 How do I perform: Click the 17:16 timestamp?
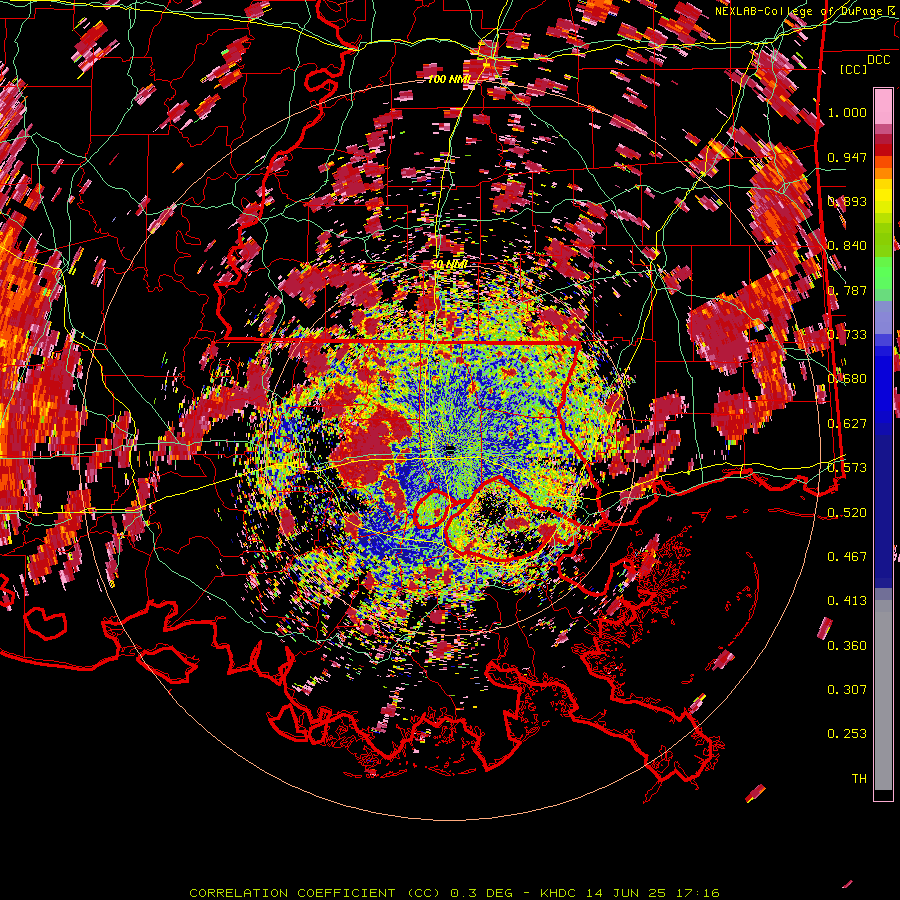point(696,893)
